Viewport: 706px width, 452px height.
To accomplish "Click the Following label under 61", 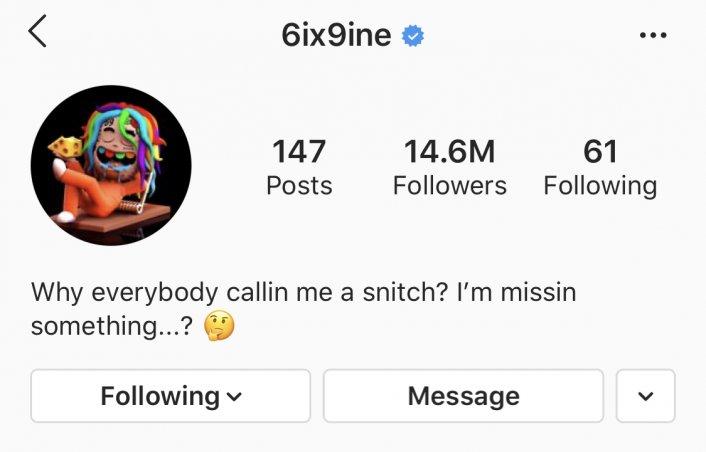I will coord(600,186).
